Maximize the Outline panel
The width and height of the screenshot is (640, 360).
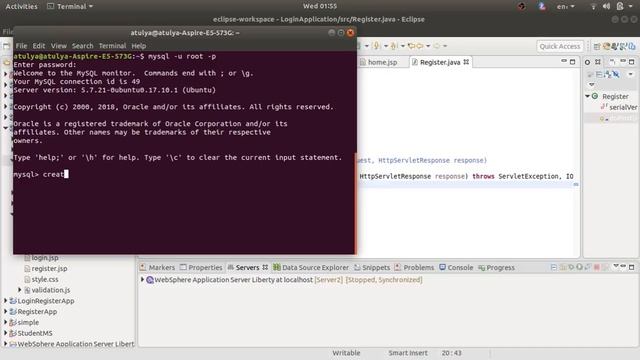(x=631, y=62)
